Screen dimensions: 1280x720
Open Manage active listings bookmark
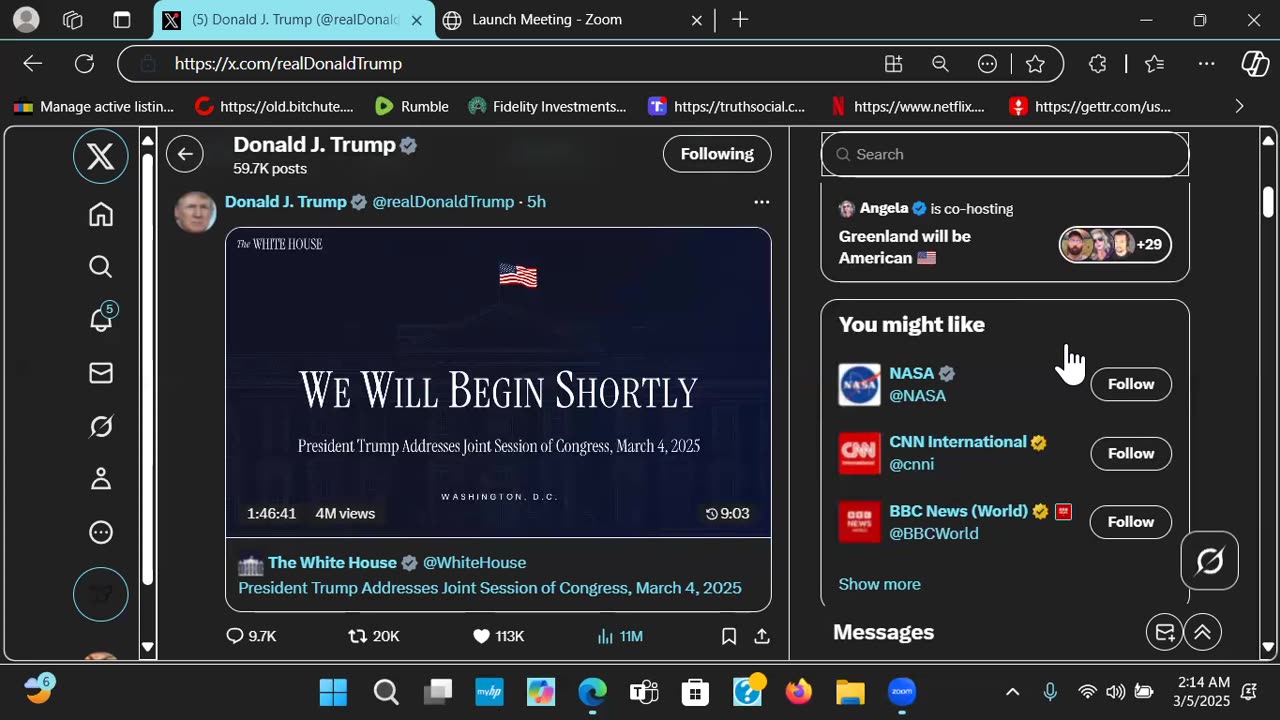pos(93,106)
